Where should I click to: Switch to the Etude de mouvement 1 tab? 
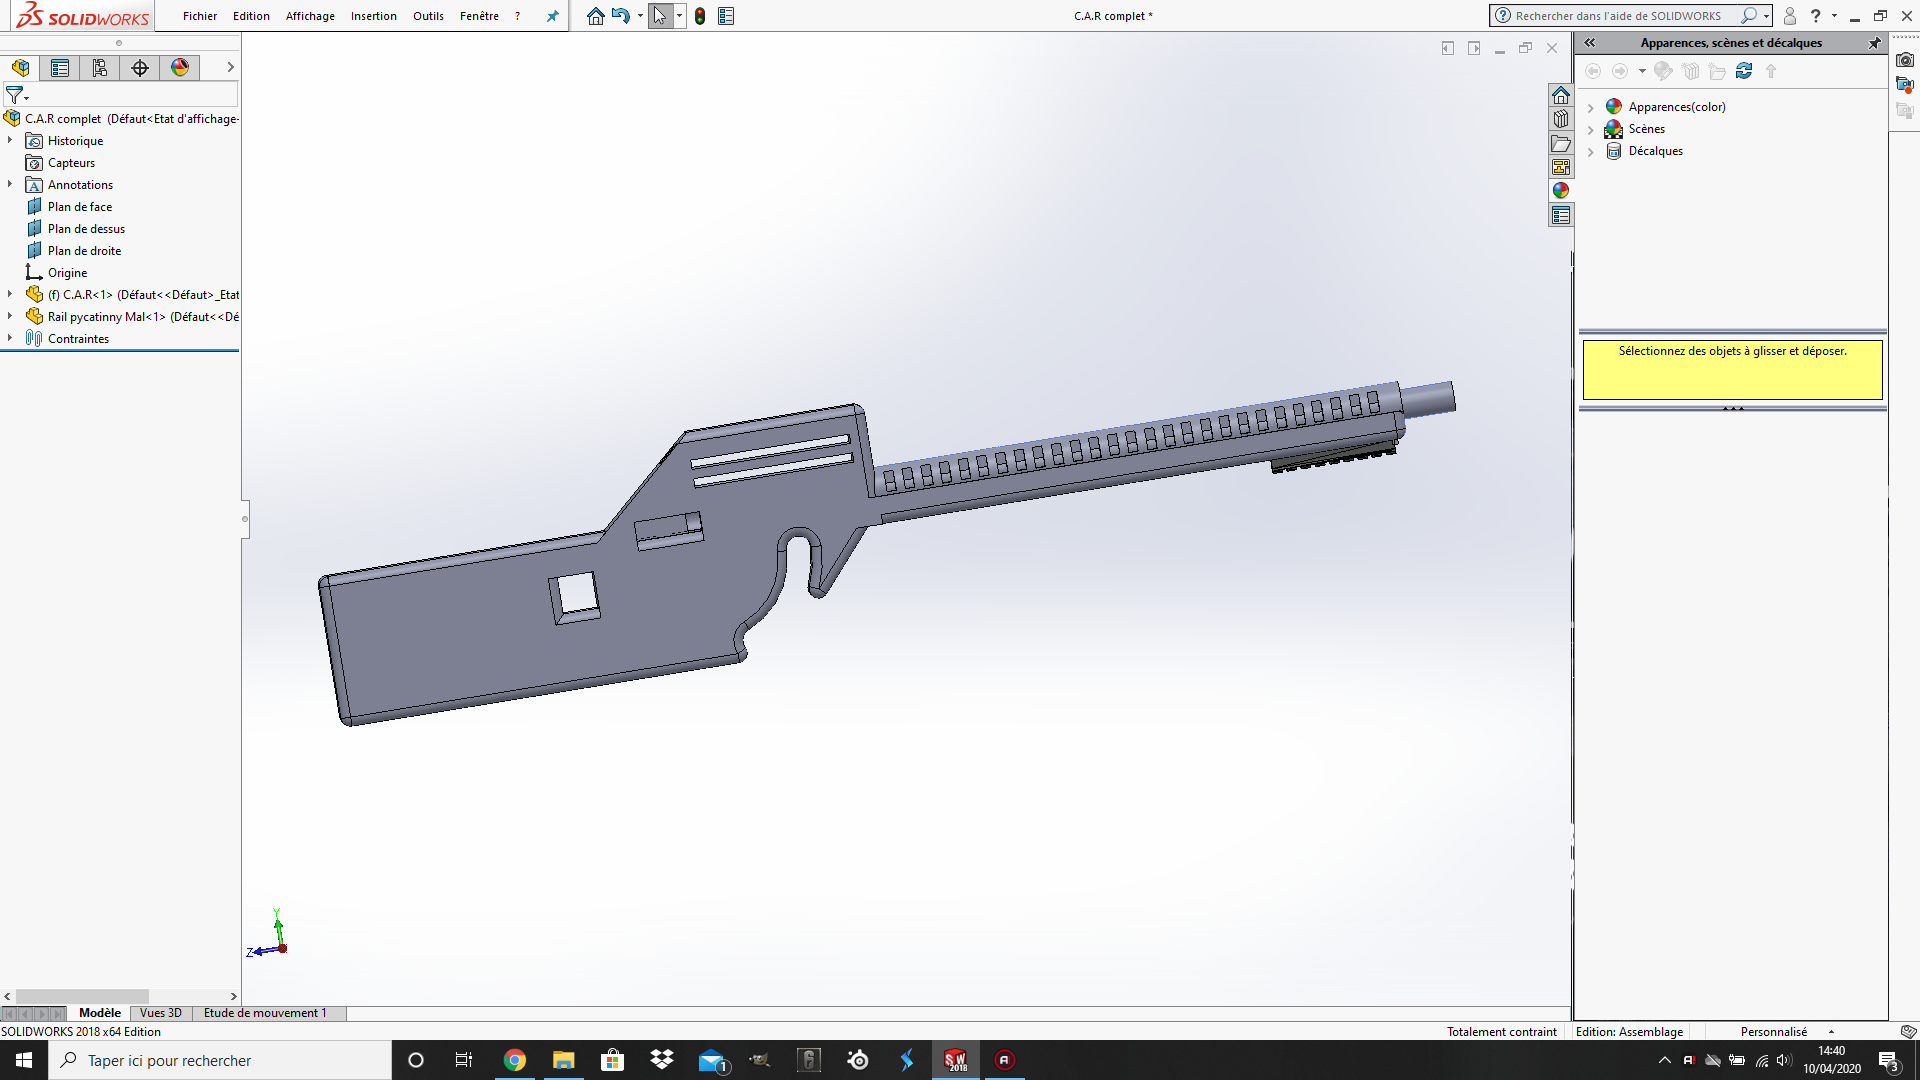[x=265, y=1013]
